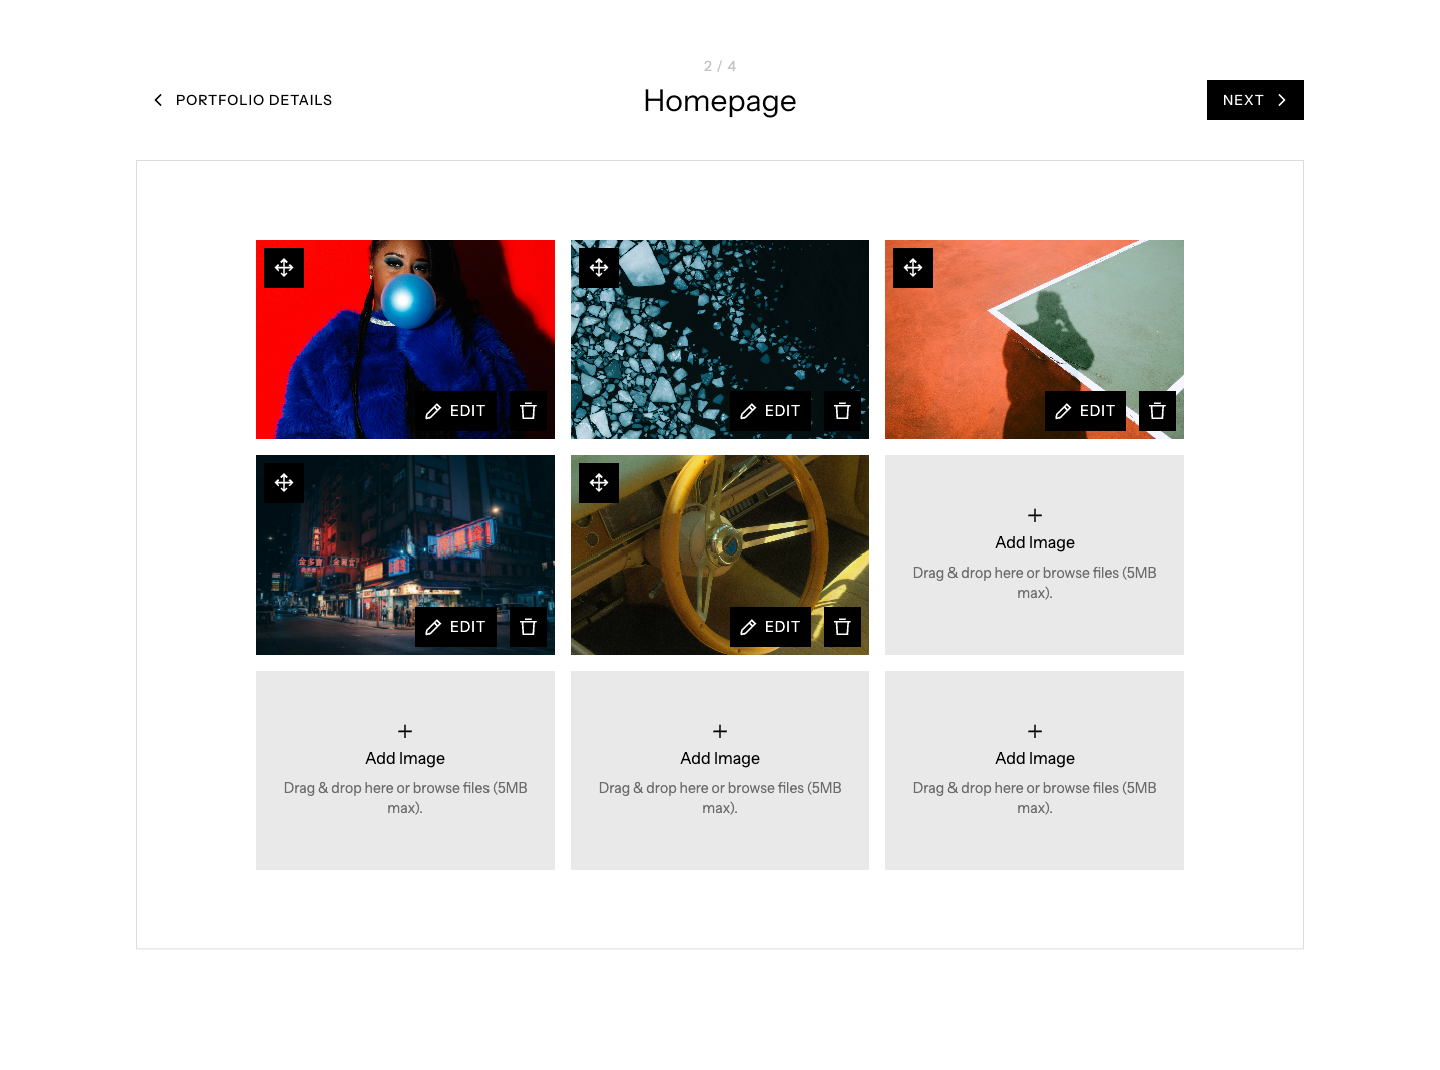The height and width of the screenshot is (1070, 1440).
Task: Edit the ice fragments photo
Action: point(770,411)
